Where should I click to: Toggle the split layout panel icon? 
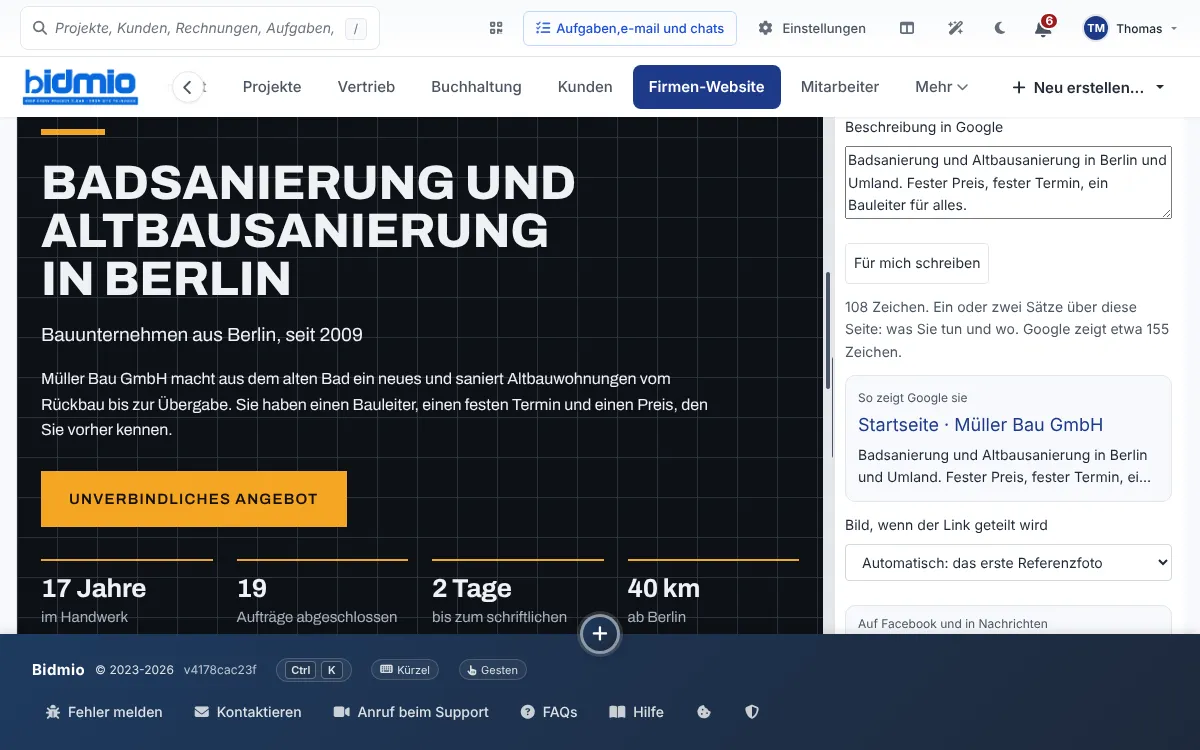coord(907,28)
